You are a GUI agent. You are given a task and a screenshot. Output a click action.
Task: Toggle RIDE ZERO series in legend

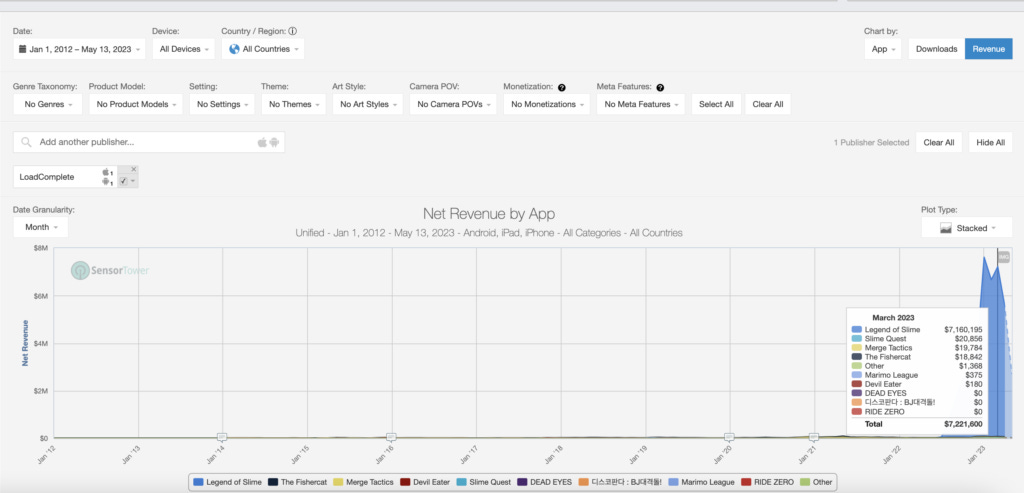(x=767, y=482)
